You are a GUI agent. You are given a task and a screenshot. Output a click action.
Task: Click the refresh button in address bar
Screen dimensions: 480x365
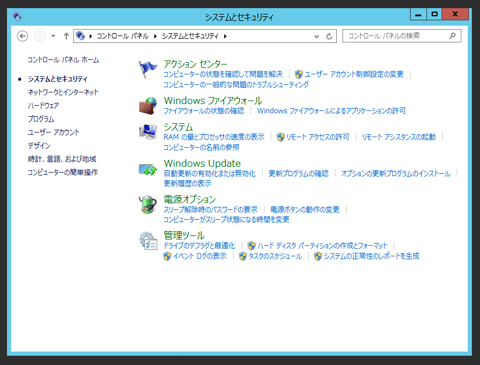(x=329, y=36)
